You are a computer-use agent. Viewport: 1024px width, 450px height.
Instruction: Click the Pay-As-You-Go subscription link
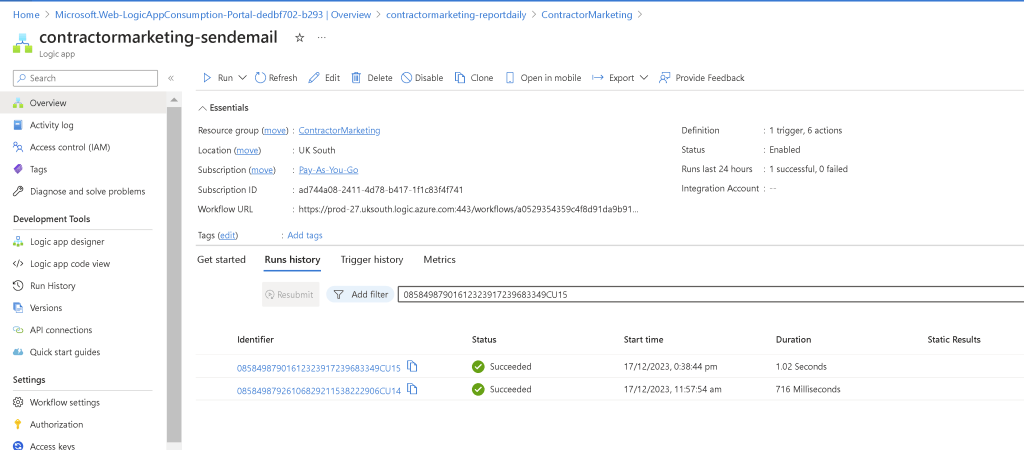(x=328, y=170)
